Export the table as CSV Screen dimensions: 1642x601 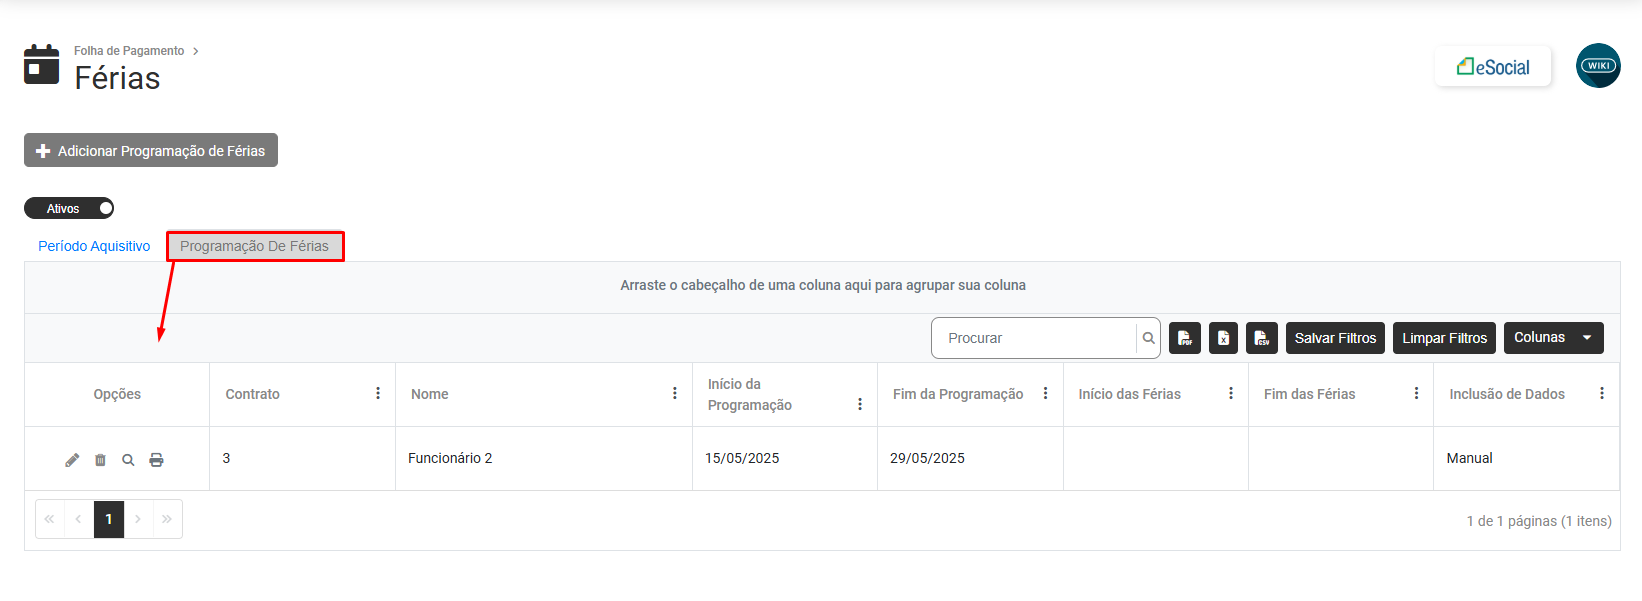pos(1262,338)
